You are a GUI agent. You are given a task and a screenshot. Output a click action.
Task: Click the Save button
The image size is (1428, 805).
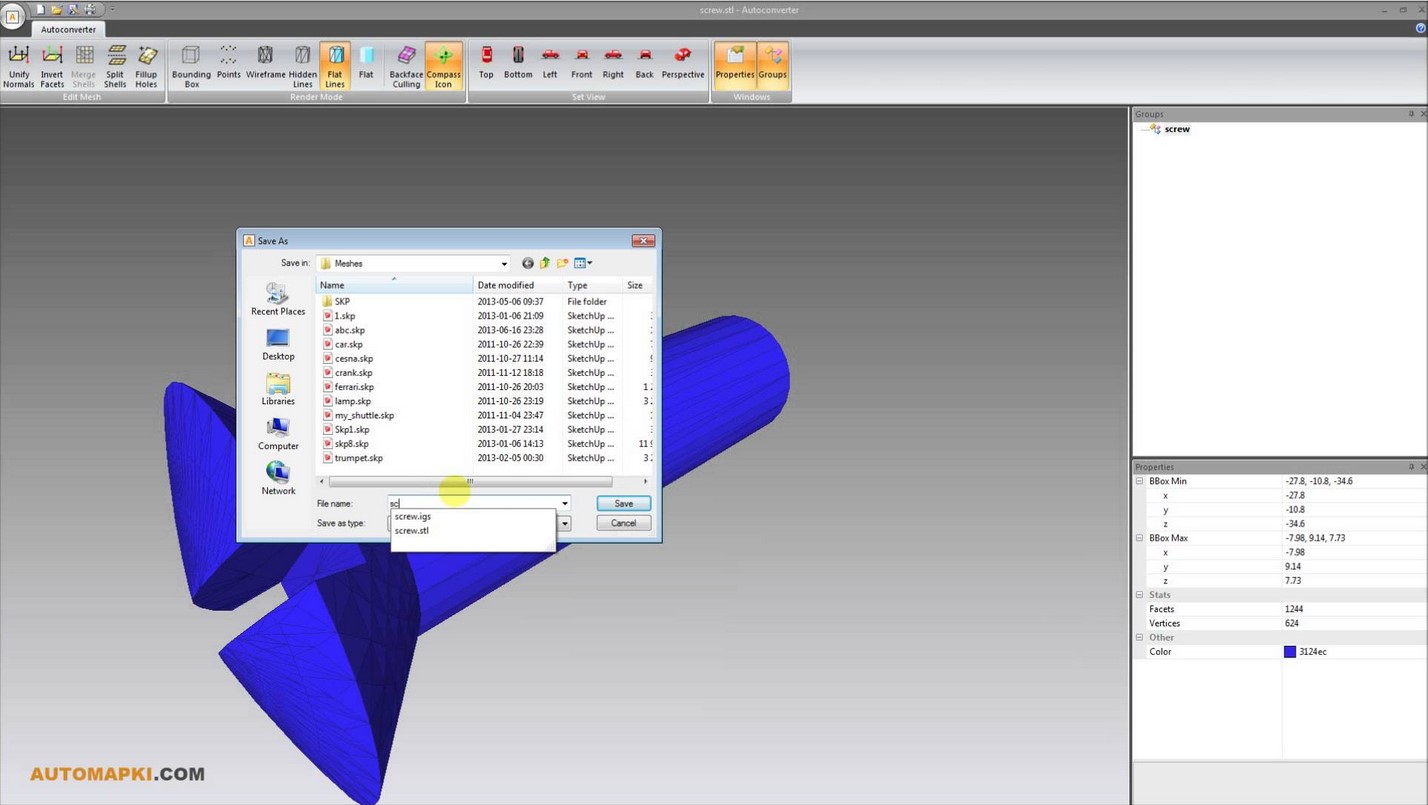624,504
